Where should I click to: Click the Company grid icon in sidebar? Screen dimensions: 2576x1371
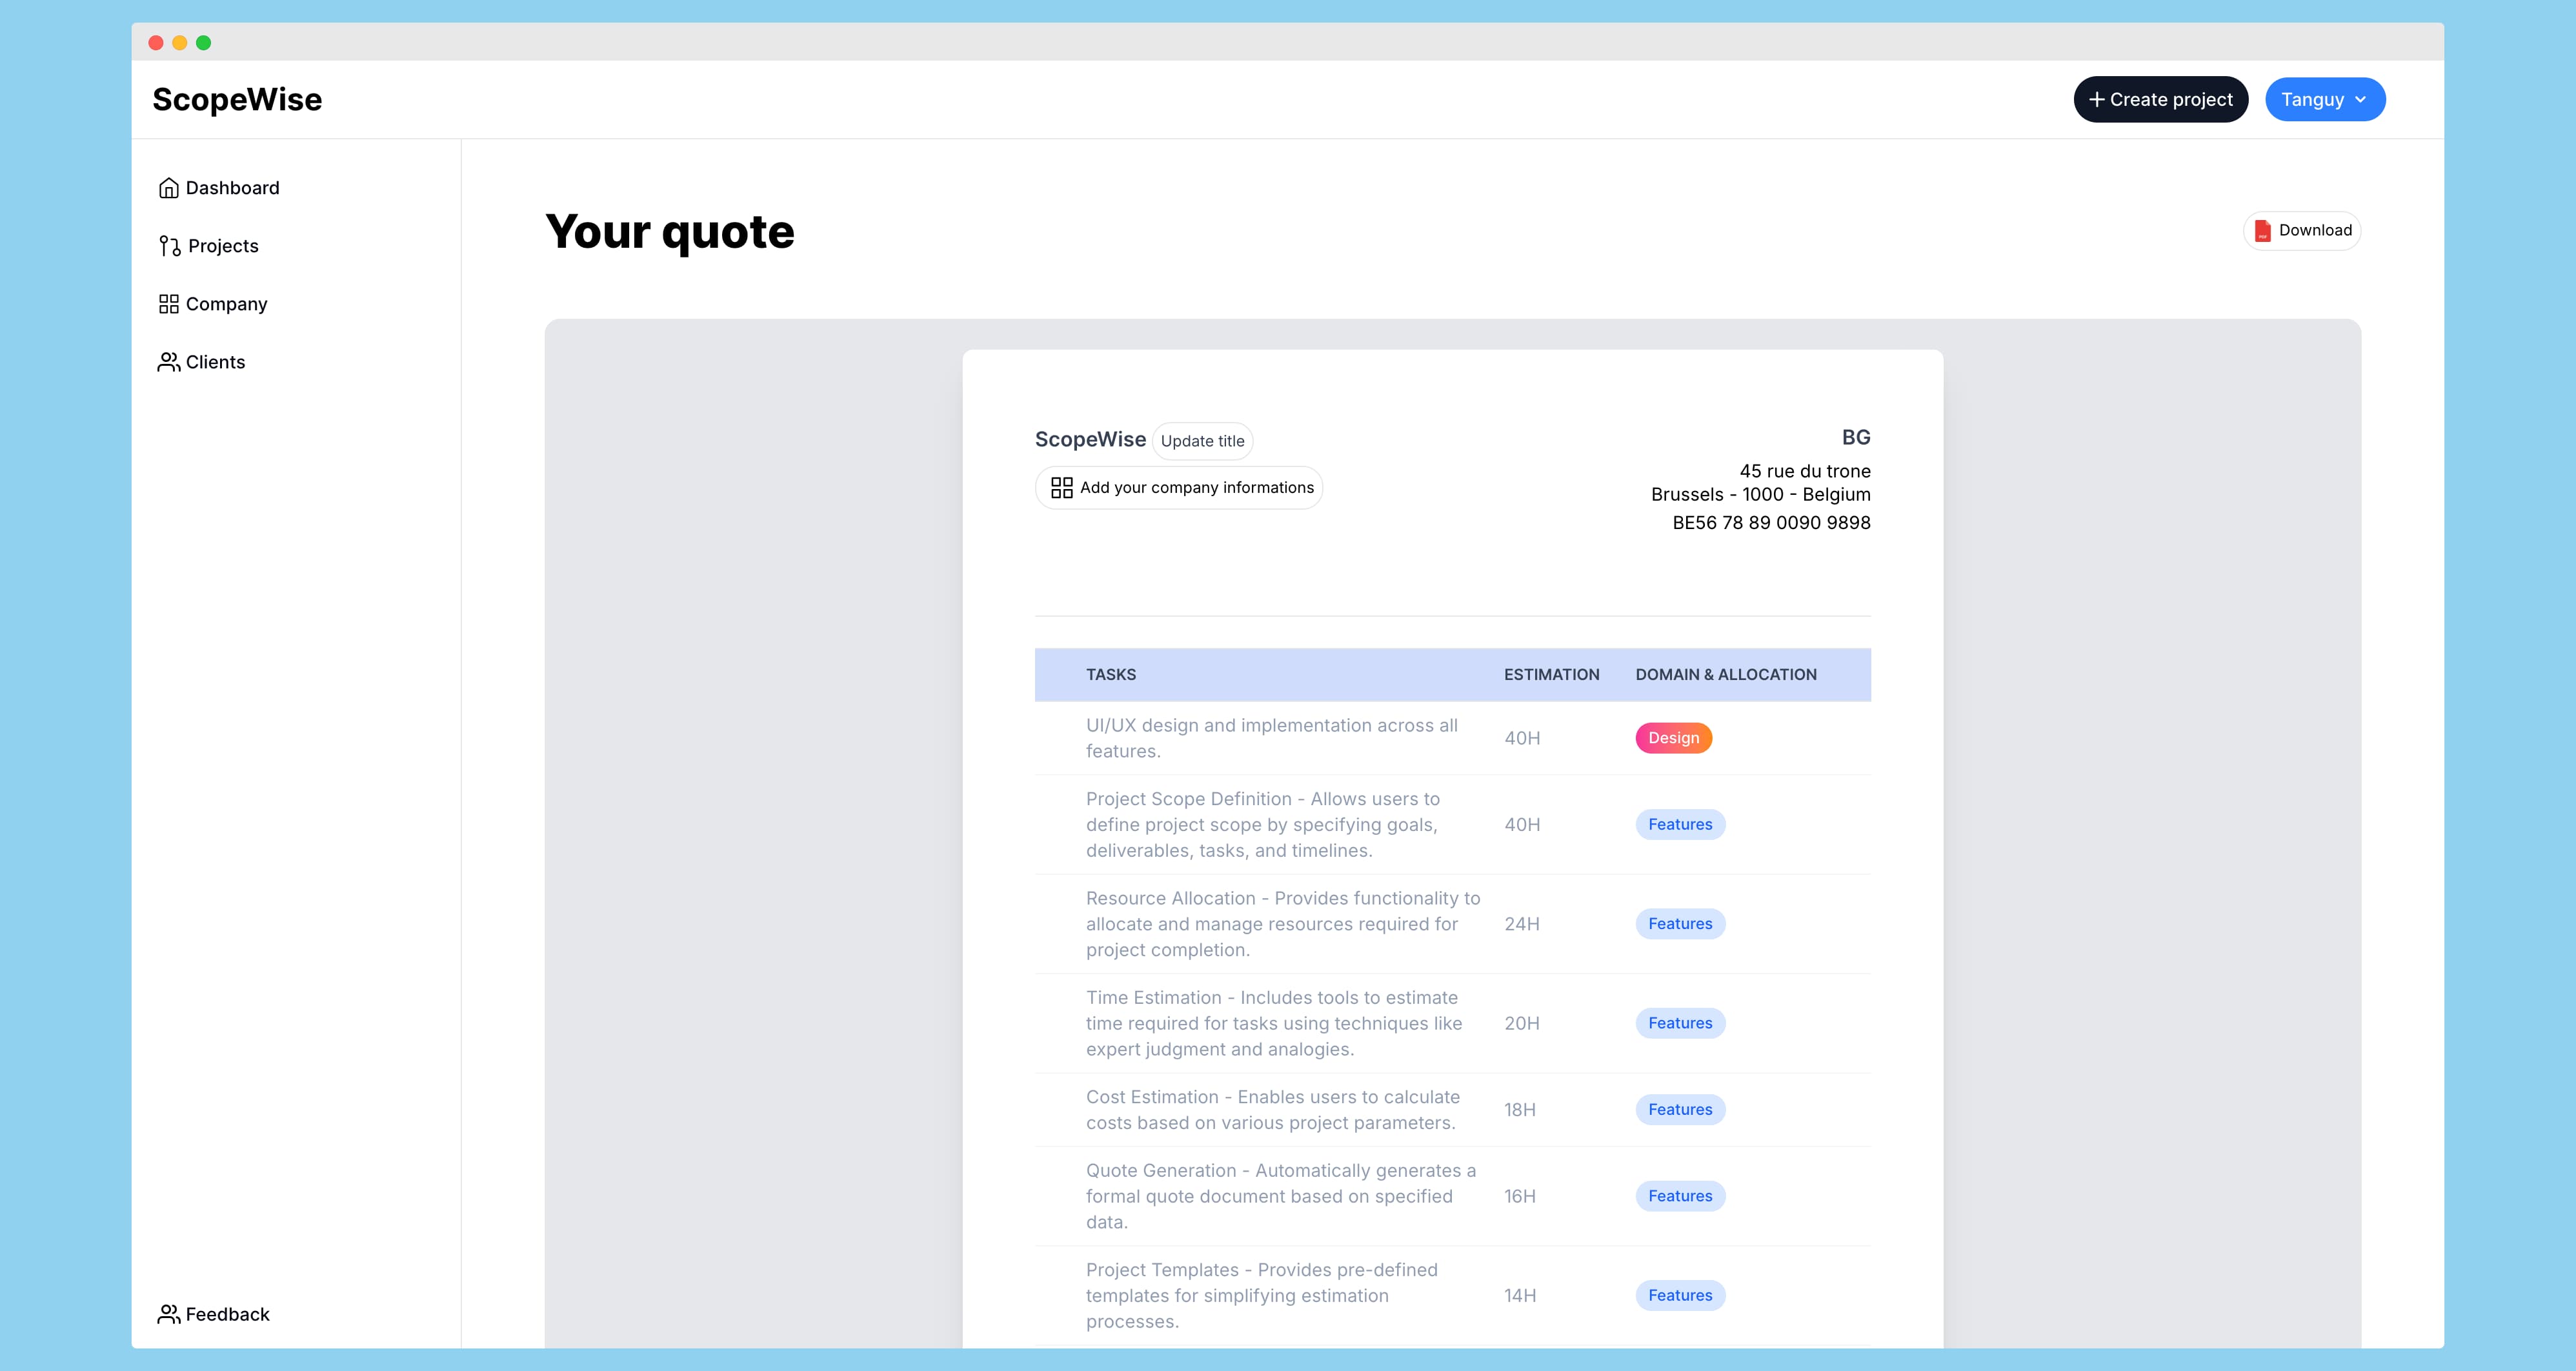tap(168, 304)
